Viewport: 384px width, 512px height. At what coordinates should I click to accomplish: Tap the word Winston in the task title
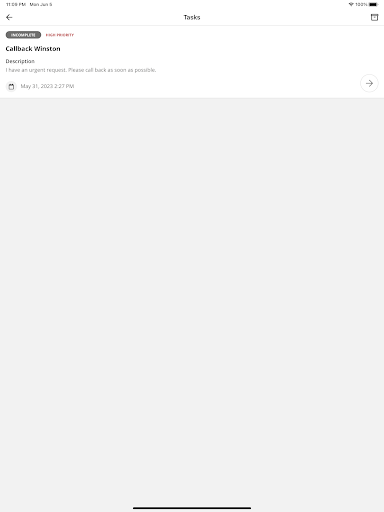47,49
